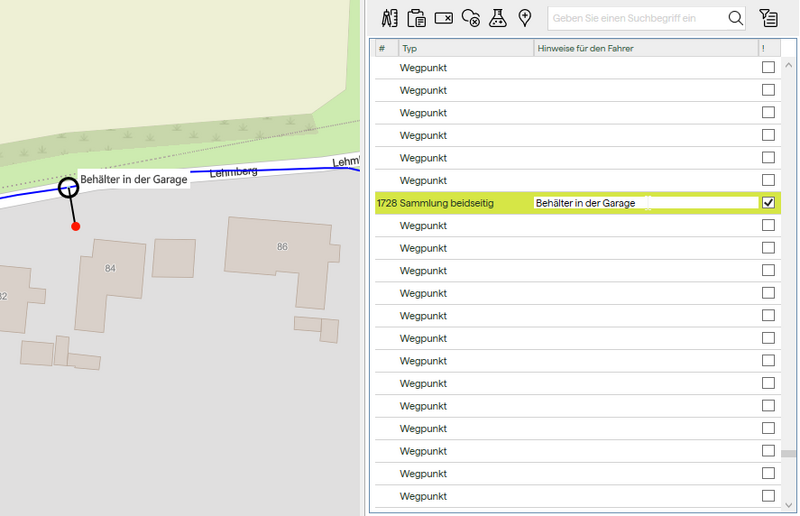The height and width of the screenshot is (516, 800).
Task: Click the 'Behälter in der Garage' map label
Action: point(134,179)
